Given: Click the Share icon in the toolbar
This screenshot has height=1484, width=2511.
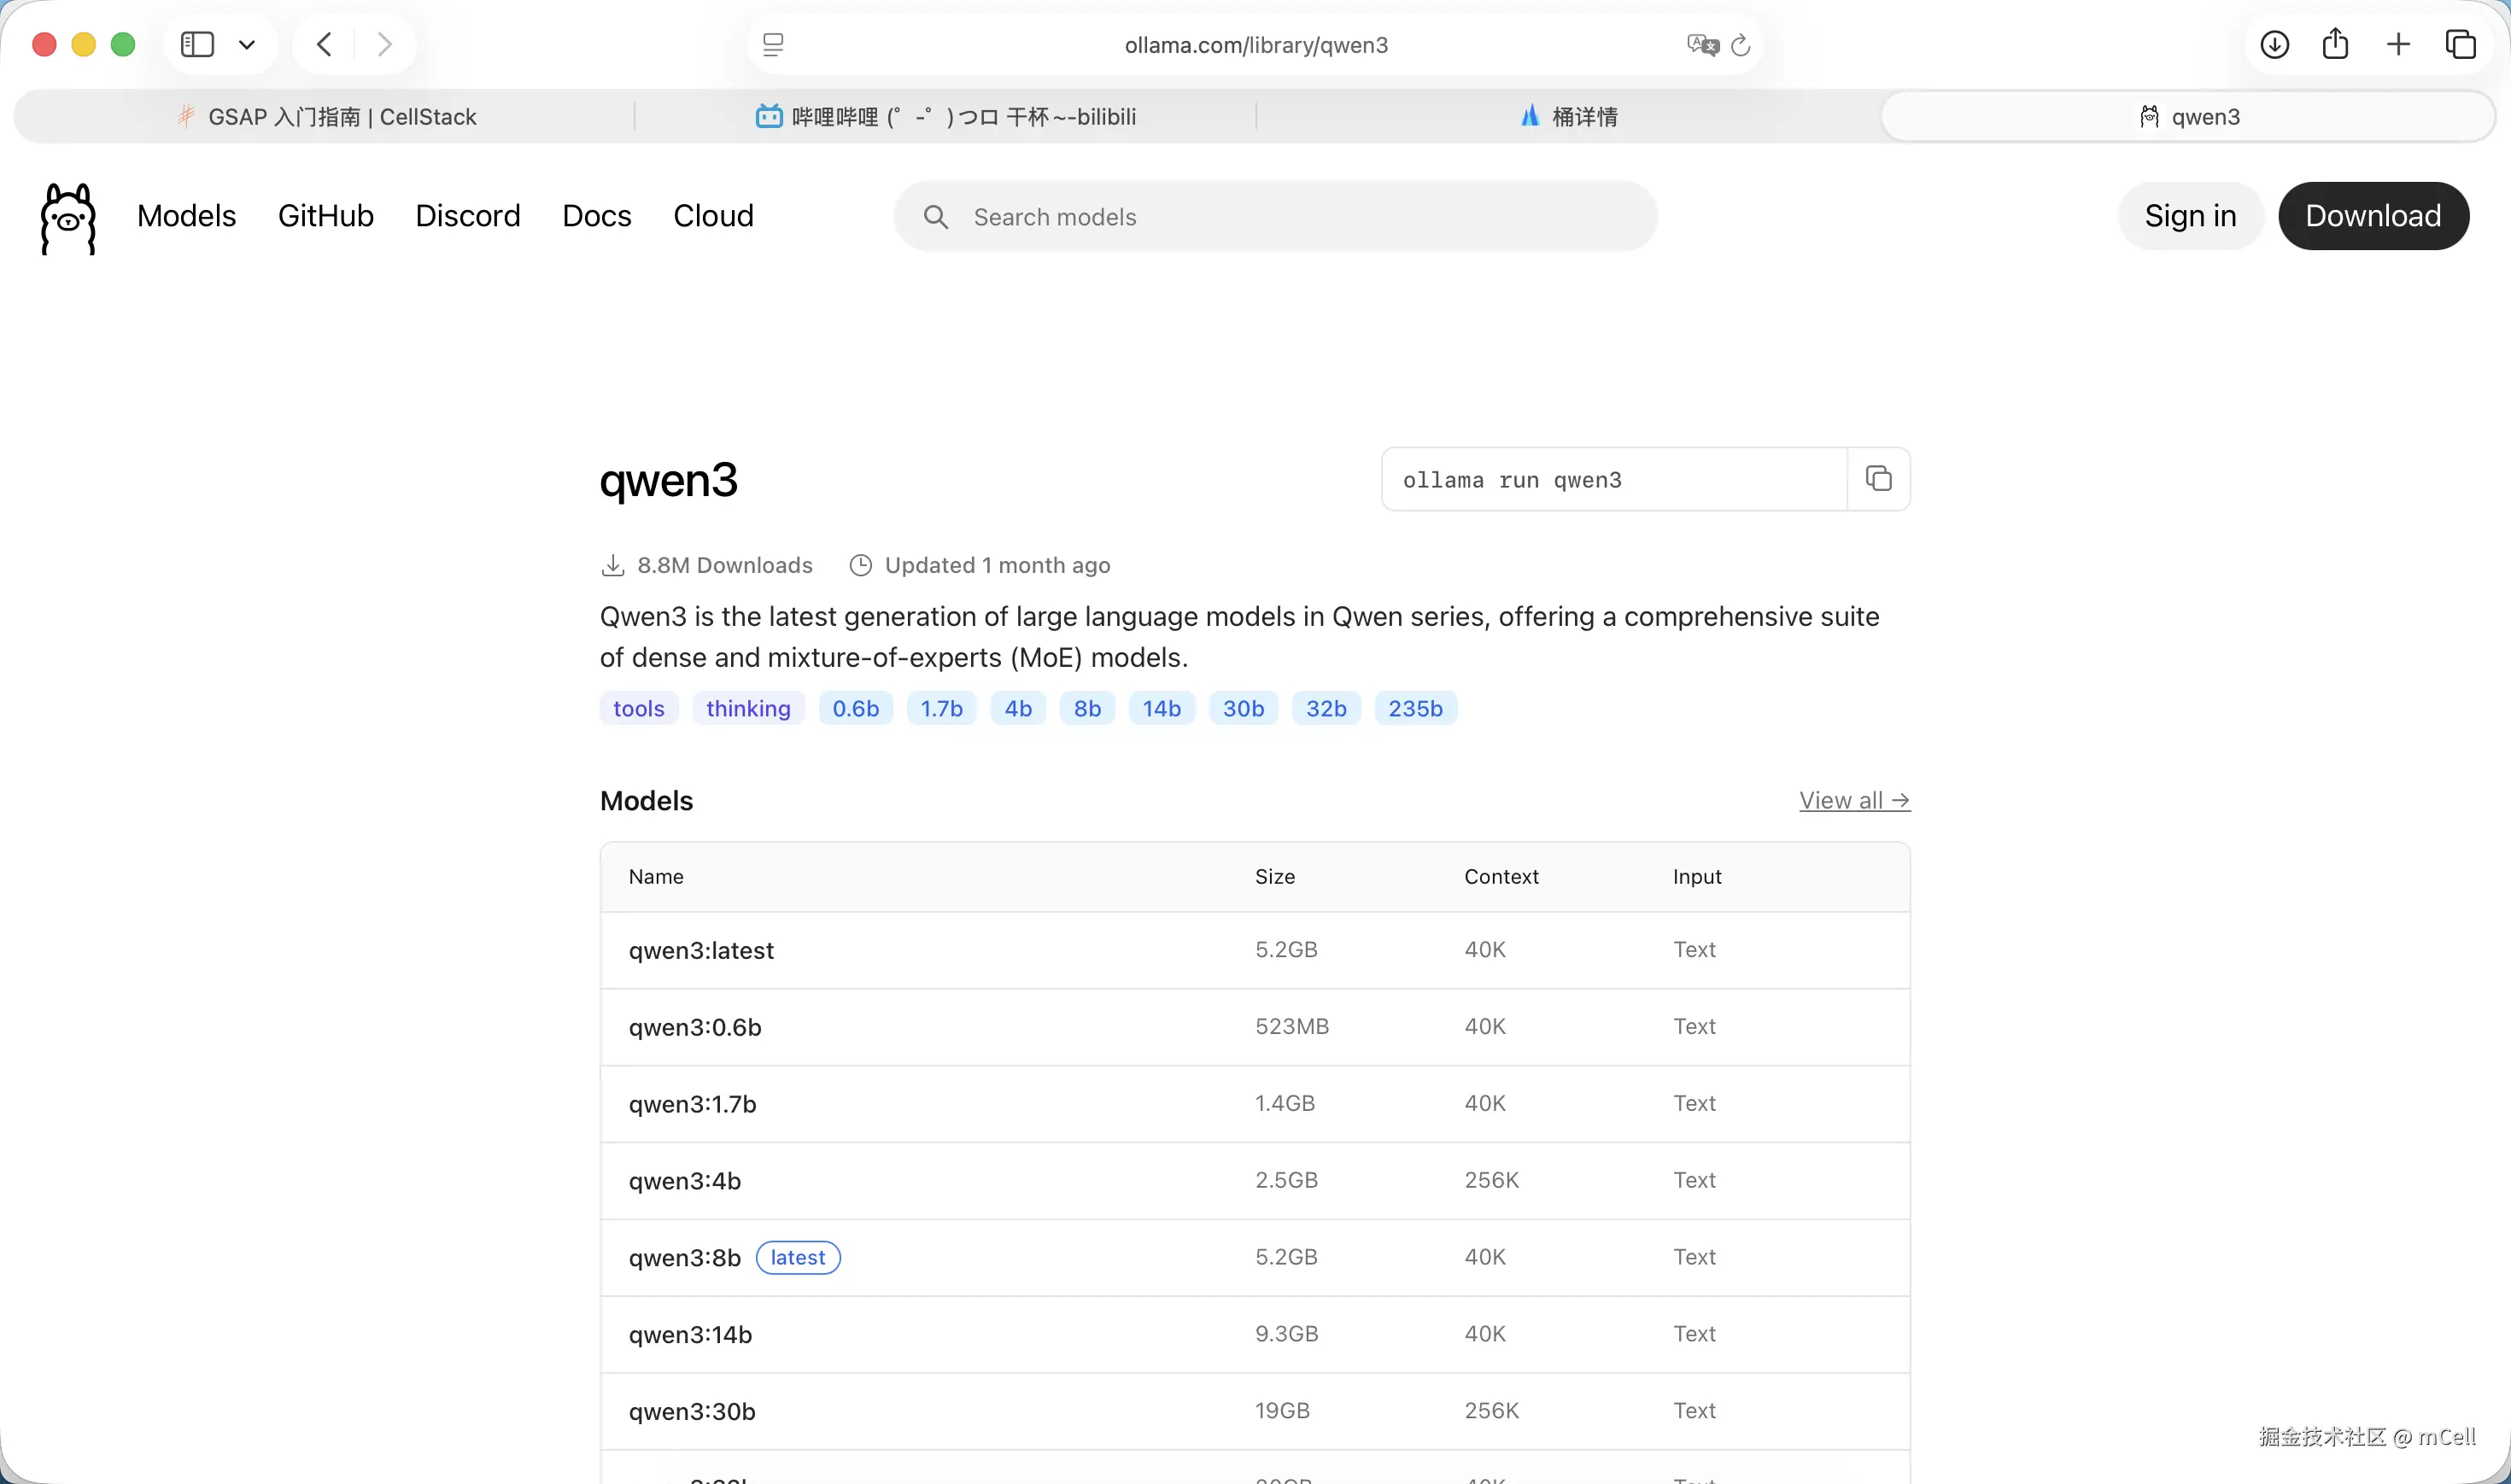Looking at the screenshot, I should [2335, 44].
